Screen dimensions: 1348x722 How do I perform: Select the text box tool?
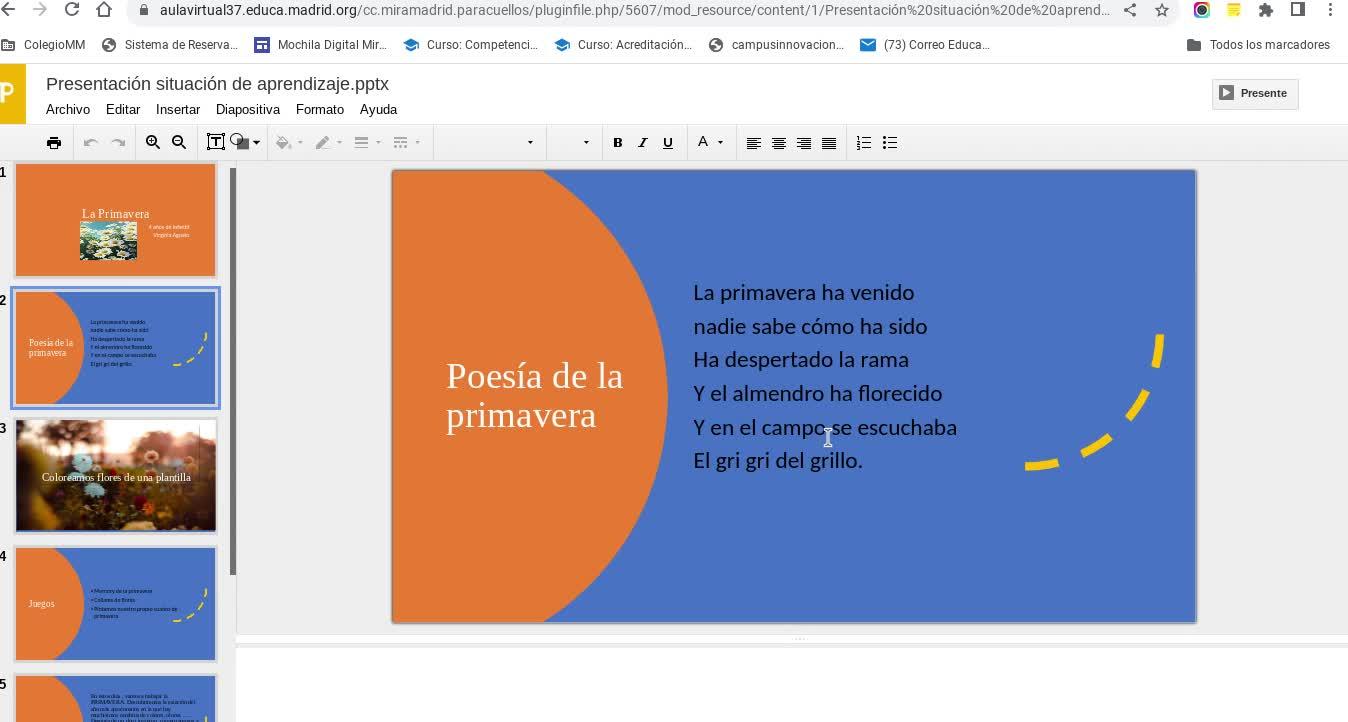coord(215,142)
